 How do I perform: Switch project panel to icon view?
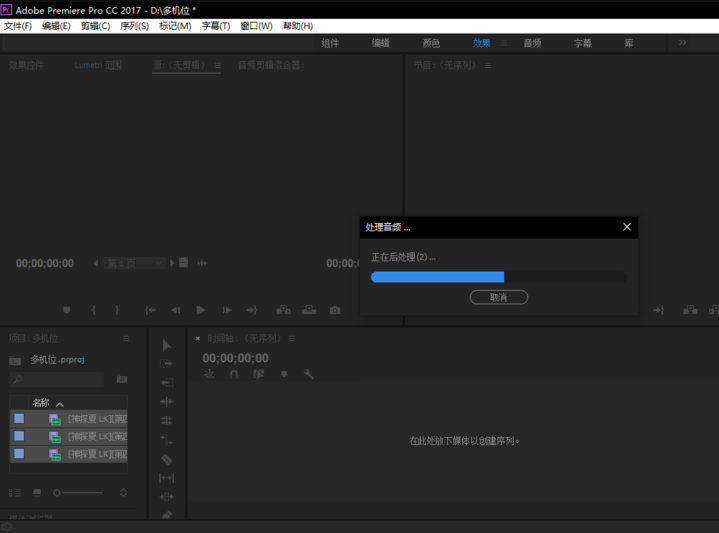(x=37, y=492)
